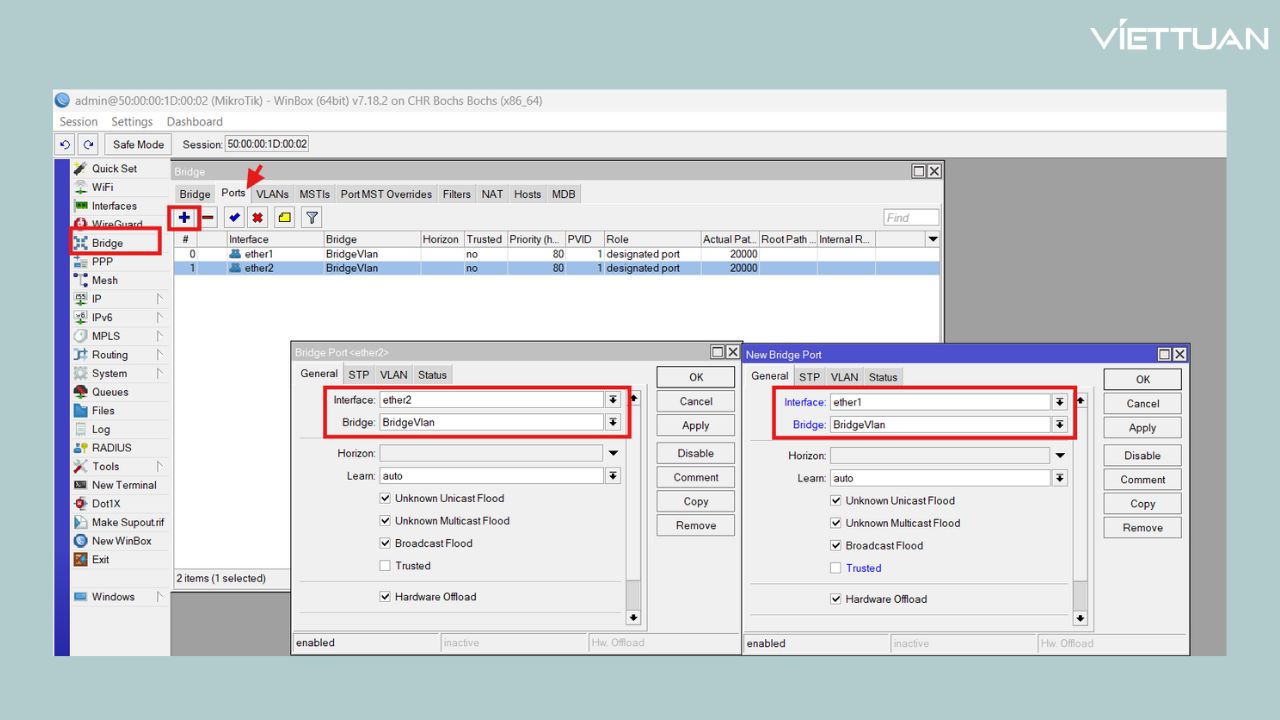Screen dimensions: 1280x720
Task: Click the Find search field
Action: click(x=910, y=217)
